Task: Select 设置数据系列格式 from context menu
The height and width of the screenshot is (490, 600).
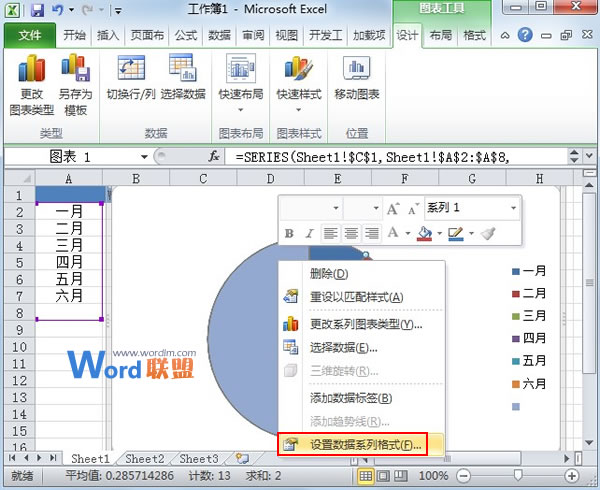Action: pos(365,444)
